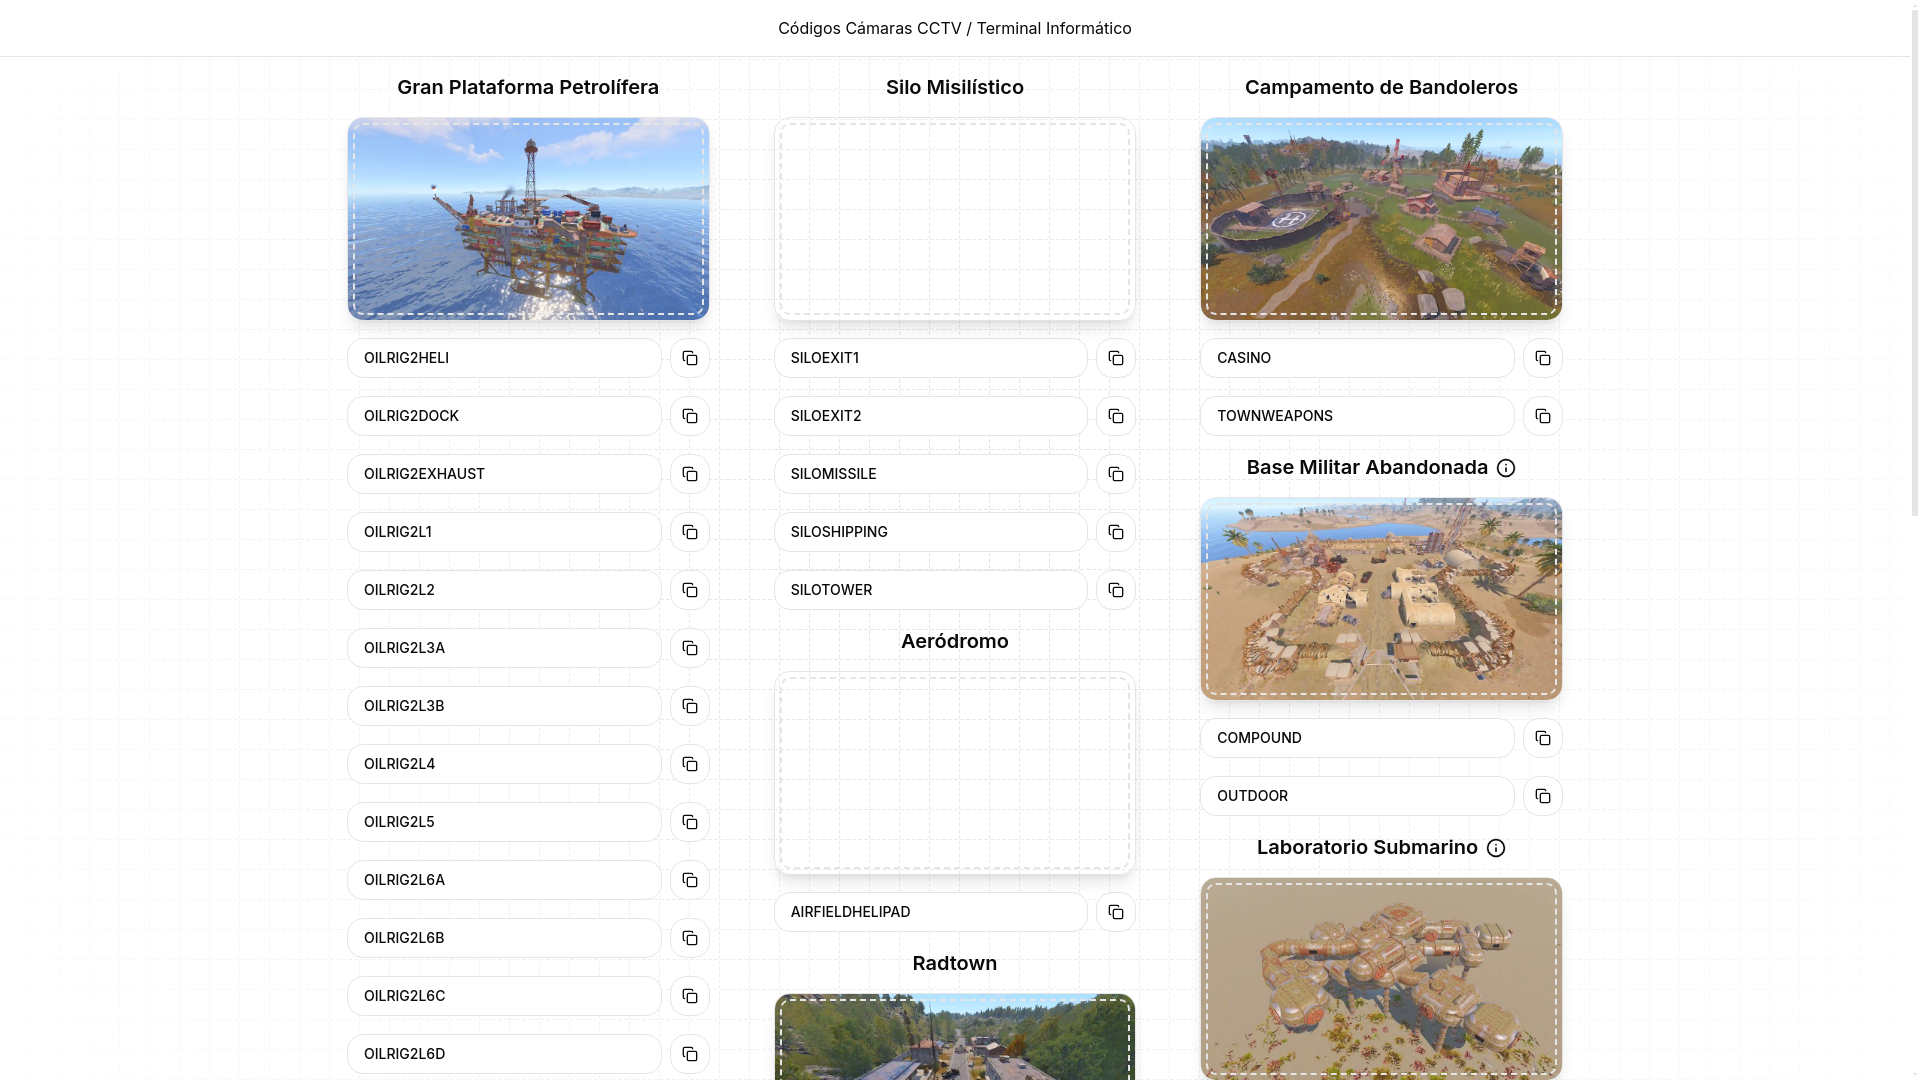
Task: Copy the SILOMISSILE code
Action: pos(1116,474)
